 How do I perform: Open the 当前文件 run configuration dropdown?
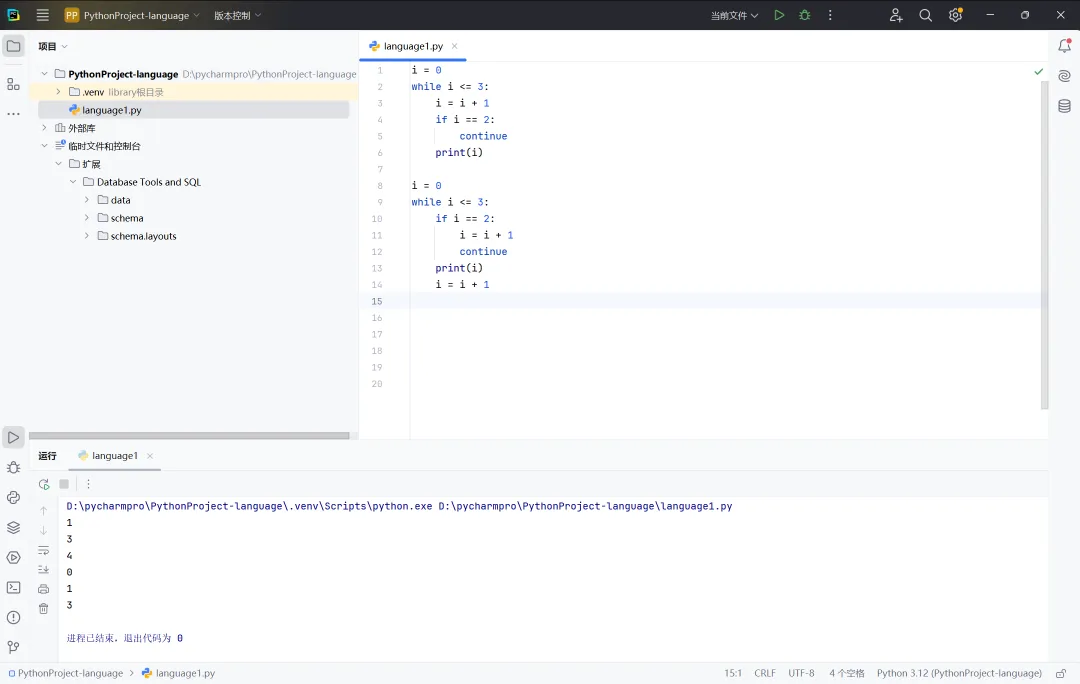[734, 15]
